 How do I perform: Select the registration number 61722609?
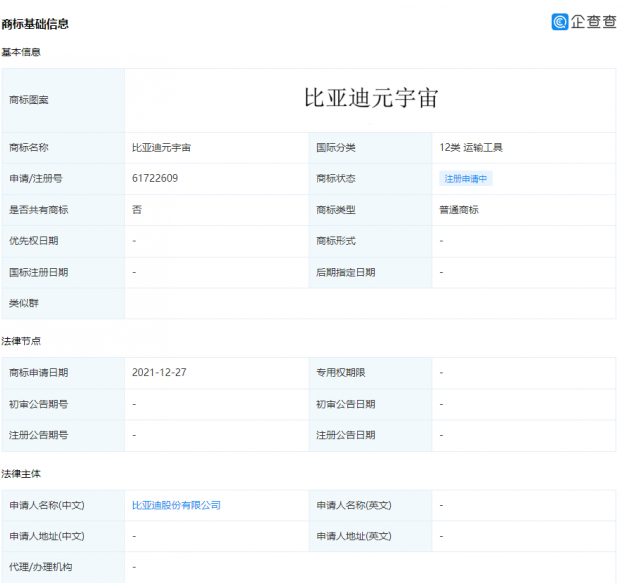pyautogui.click(x=155, y=178)
